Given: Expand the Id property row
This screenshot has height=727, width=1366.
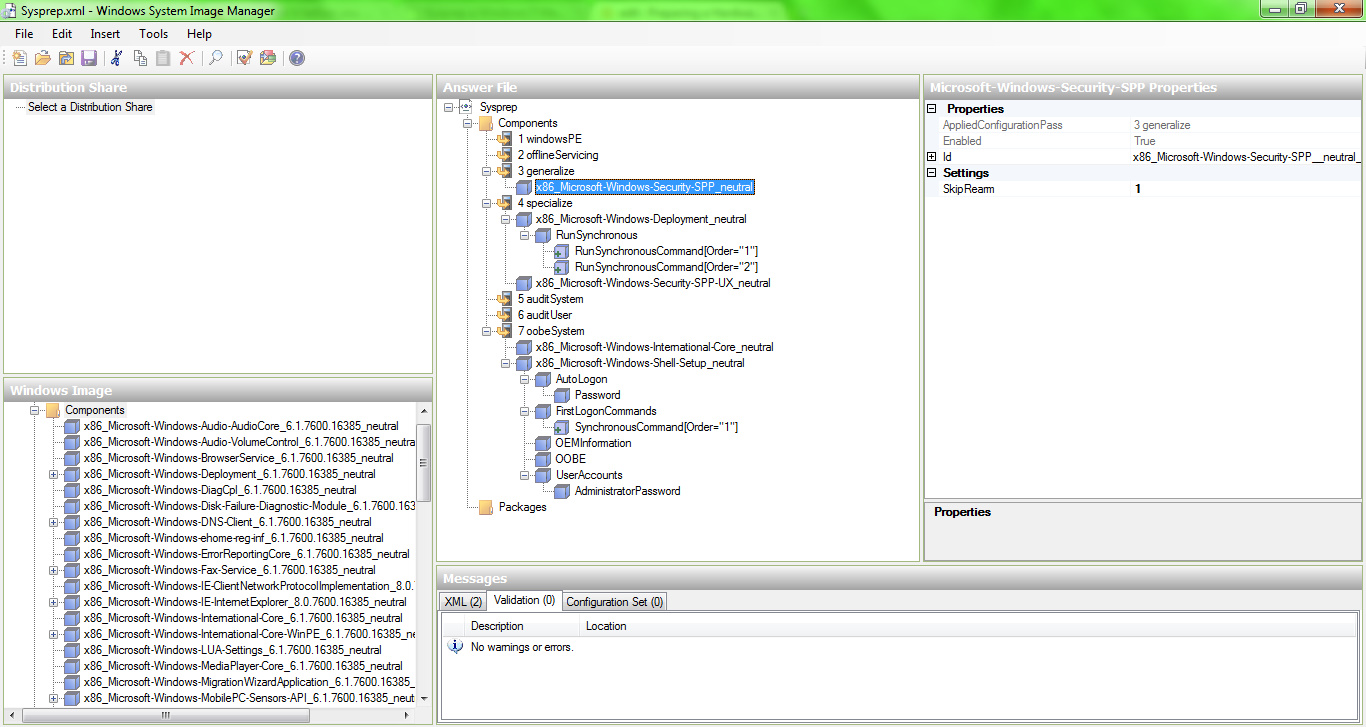Looking at the screenshot, I should 932,157.
